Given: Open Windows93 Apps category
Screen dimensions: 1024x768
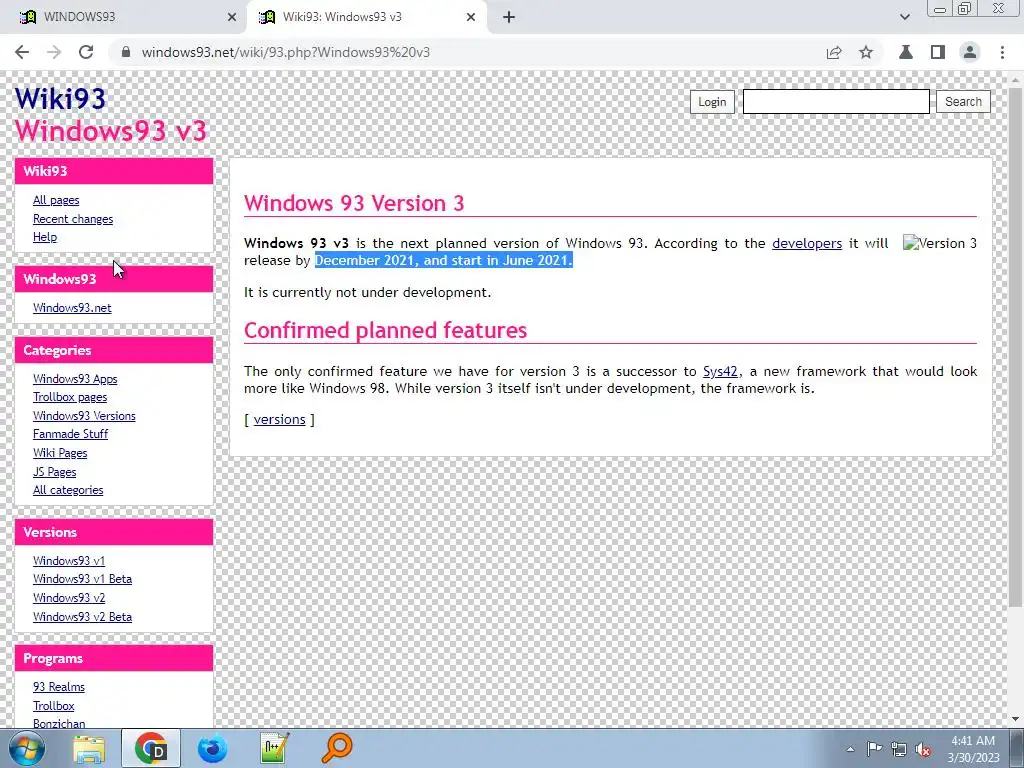Looking at the screenshot, I should (75, 379).
